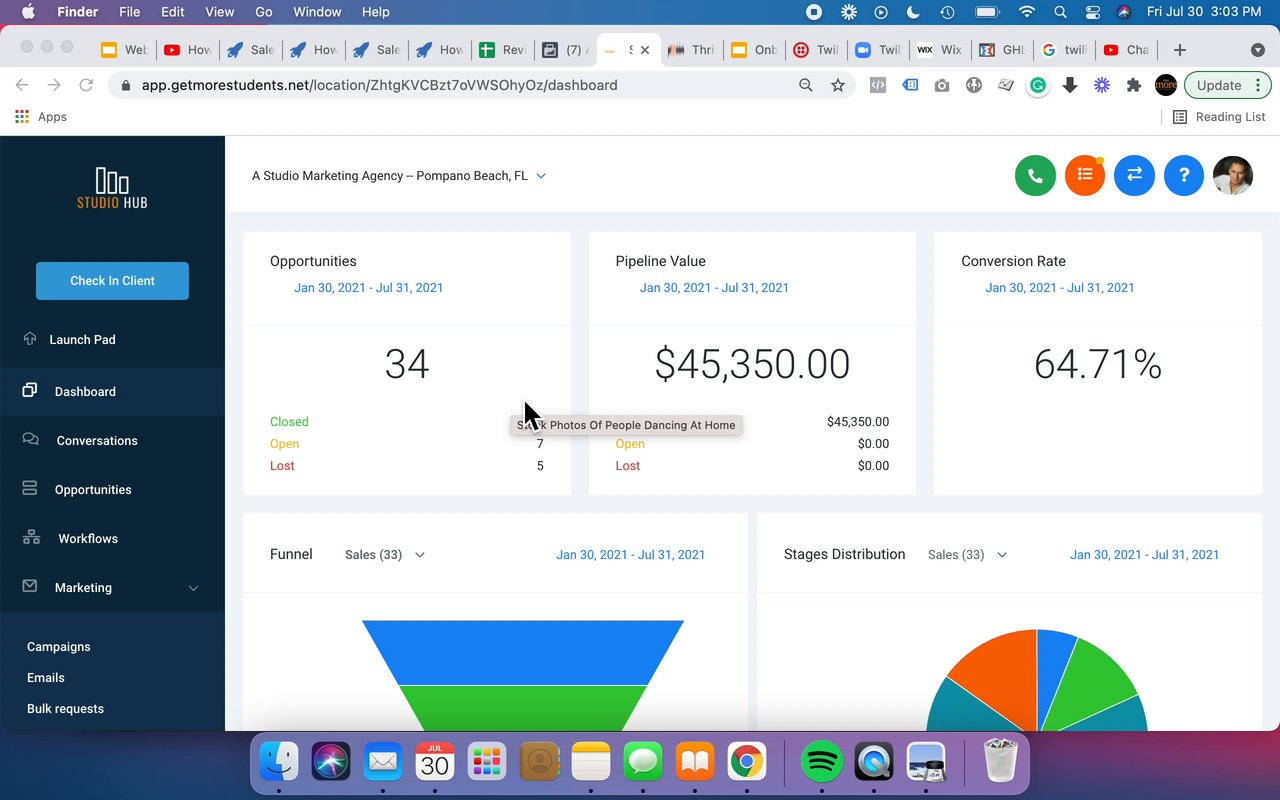Open the Opportunities date range picker
1280x800 pixels.
tap(368, 287)
